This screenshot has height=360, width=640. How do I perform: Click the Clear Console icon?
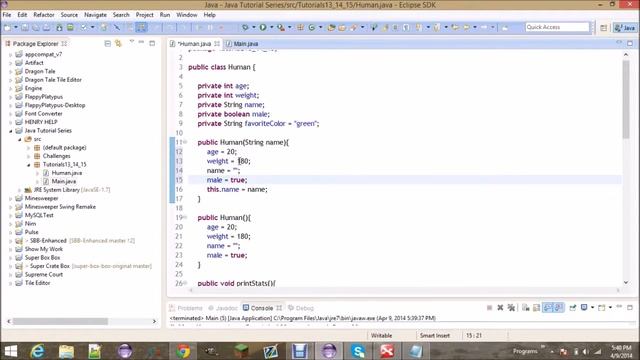(526, 307)
